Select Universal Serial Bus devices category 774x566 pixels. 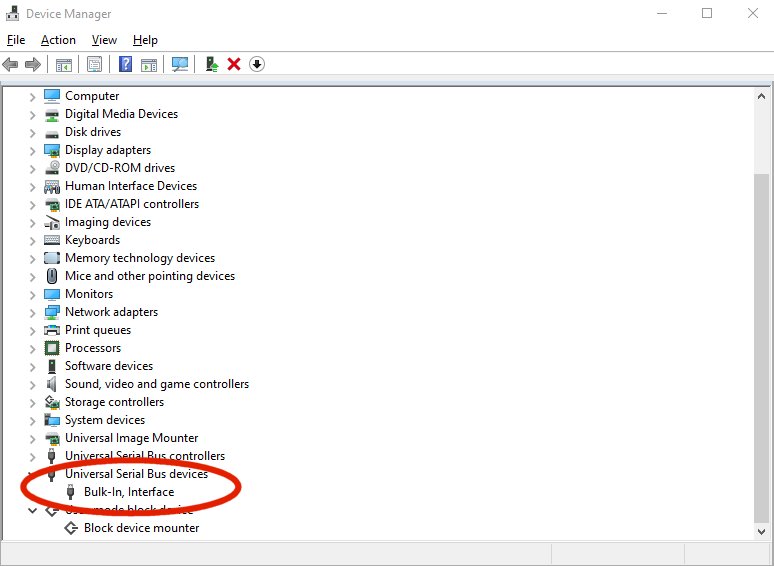click(136, 474)
